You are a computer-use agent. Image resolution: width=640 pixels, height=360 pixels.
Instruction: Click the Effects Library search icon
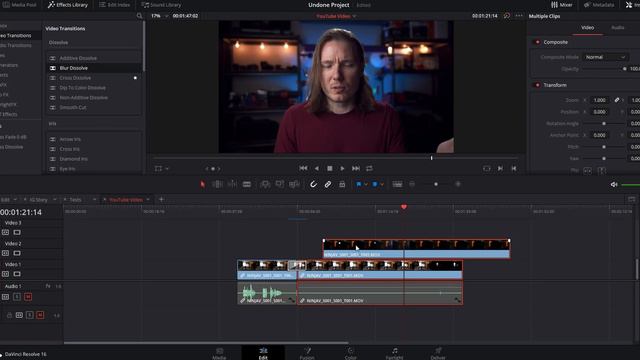tap(139, 16)
